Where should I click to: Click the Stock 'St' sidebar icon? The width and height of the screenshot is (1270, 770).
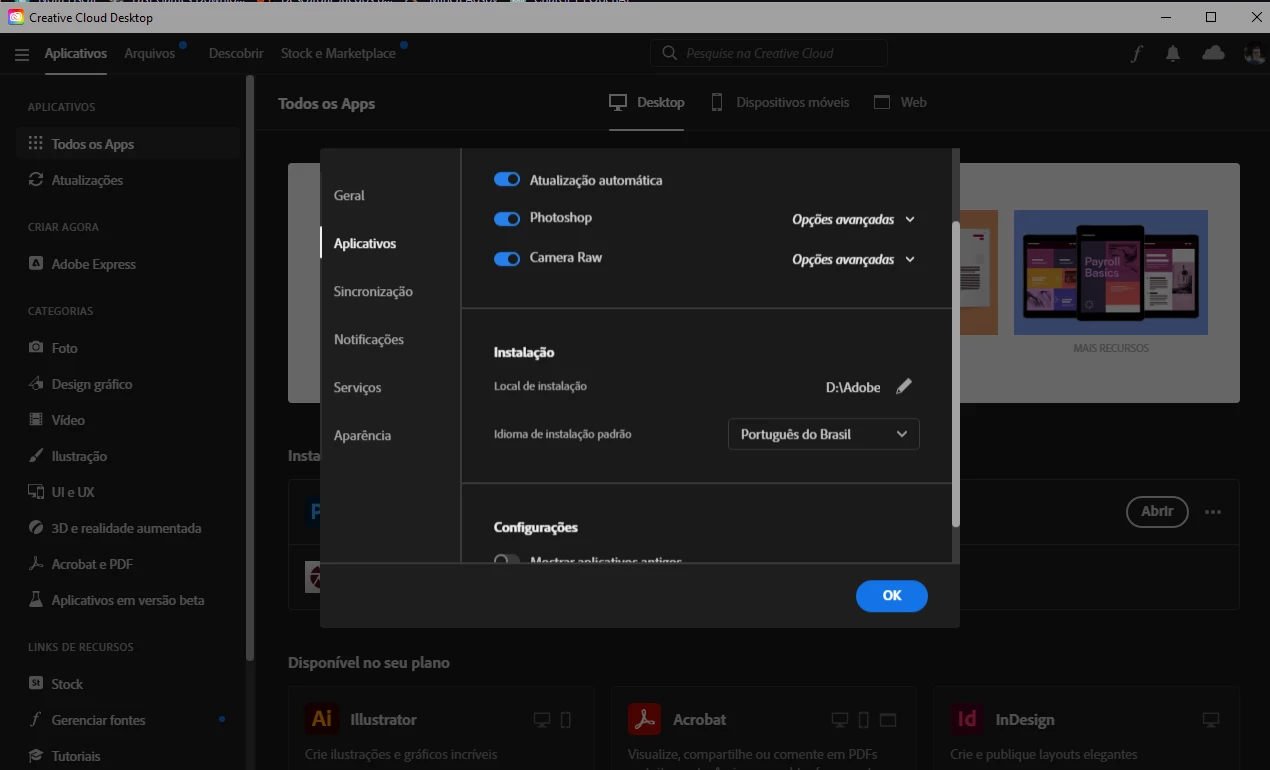(36, 684)
